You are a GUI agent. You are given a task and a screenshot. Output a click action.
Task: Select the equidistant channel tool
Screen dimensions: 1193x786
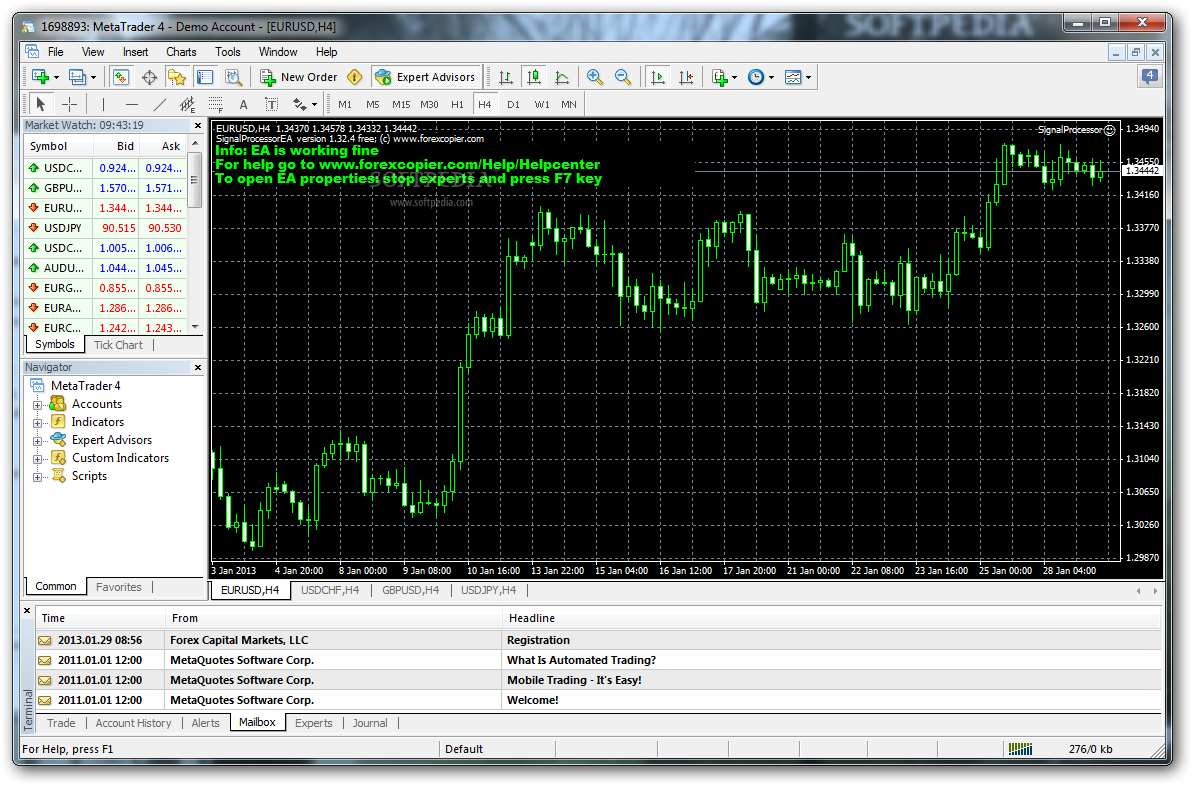tap(187, 104)
